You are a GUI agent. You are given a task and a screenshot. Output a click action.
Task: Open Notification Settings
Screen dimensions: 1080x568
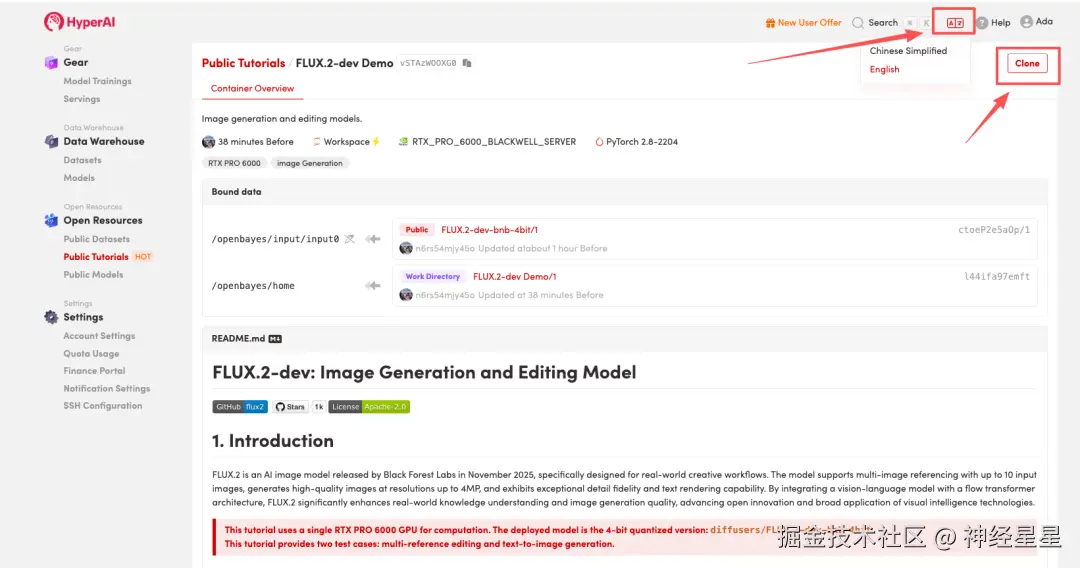coord(107,389)
